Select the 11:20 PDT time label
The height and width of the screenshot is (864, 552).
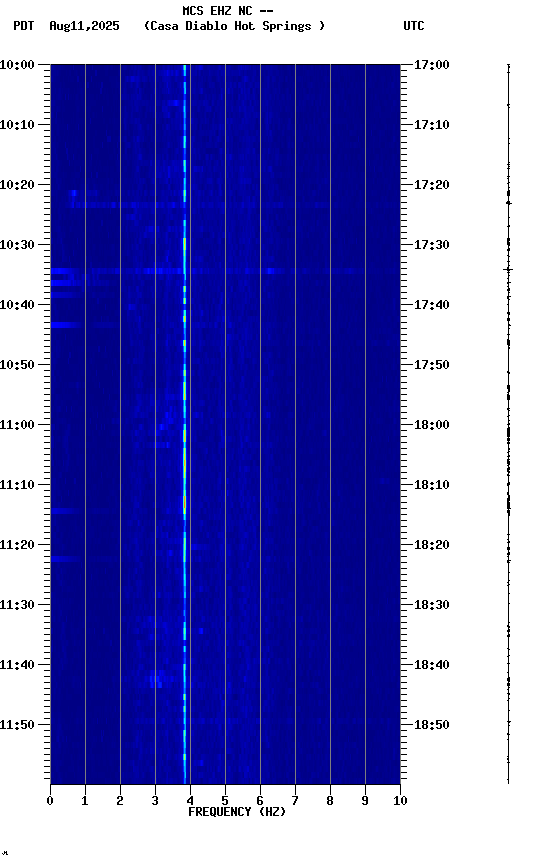point(17,545)
